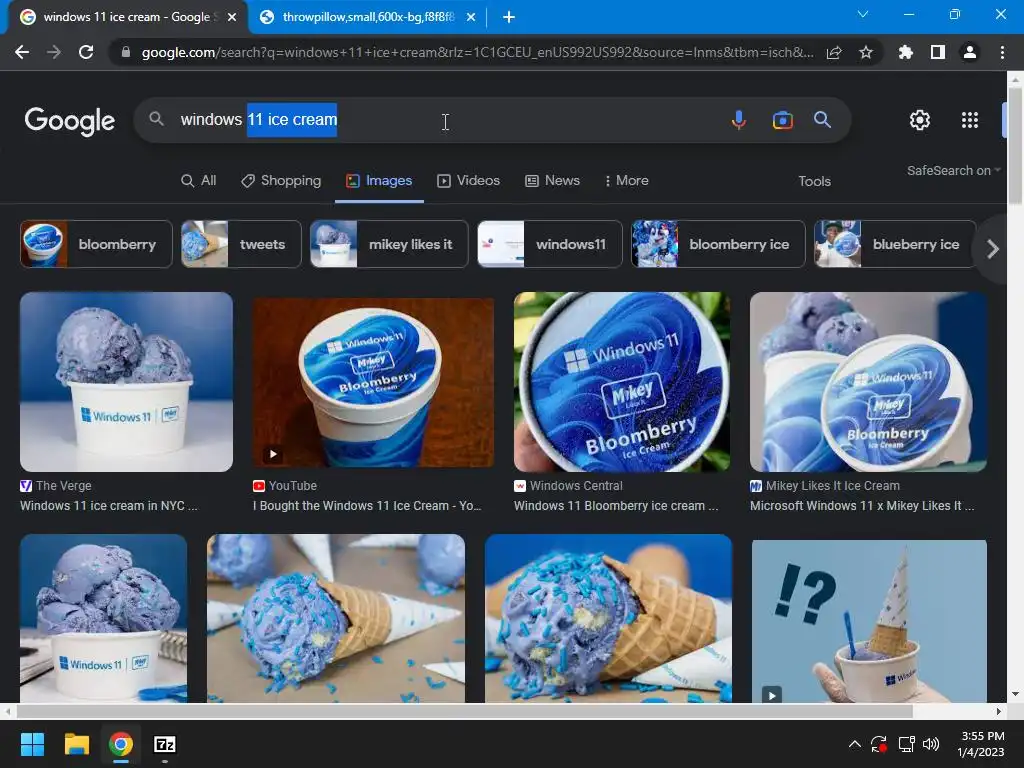Open Chrome three-dot menu

(1002, 52)
